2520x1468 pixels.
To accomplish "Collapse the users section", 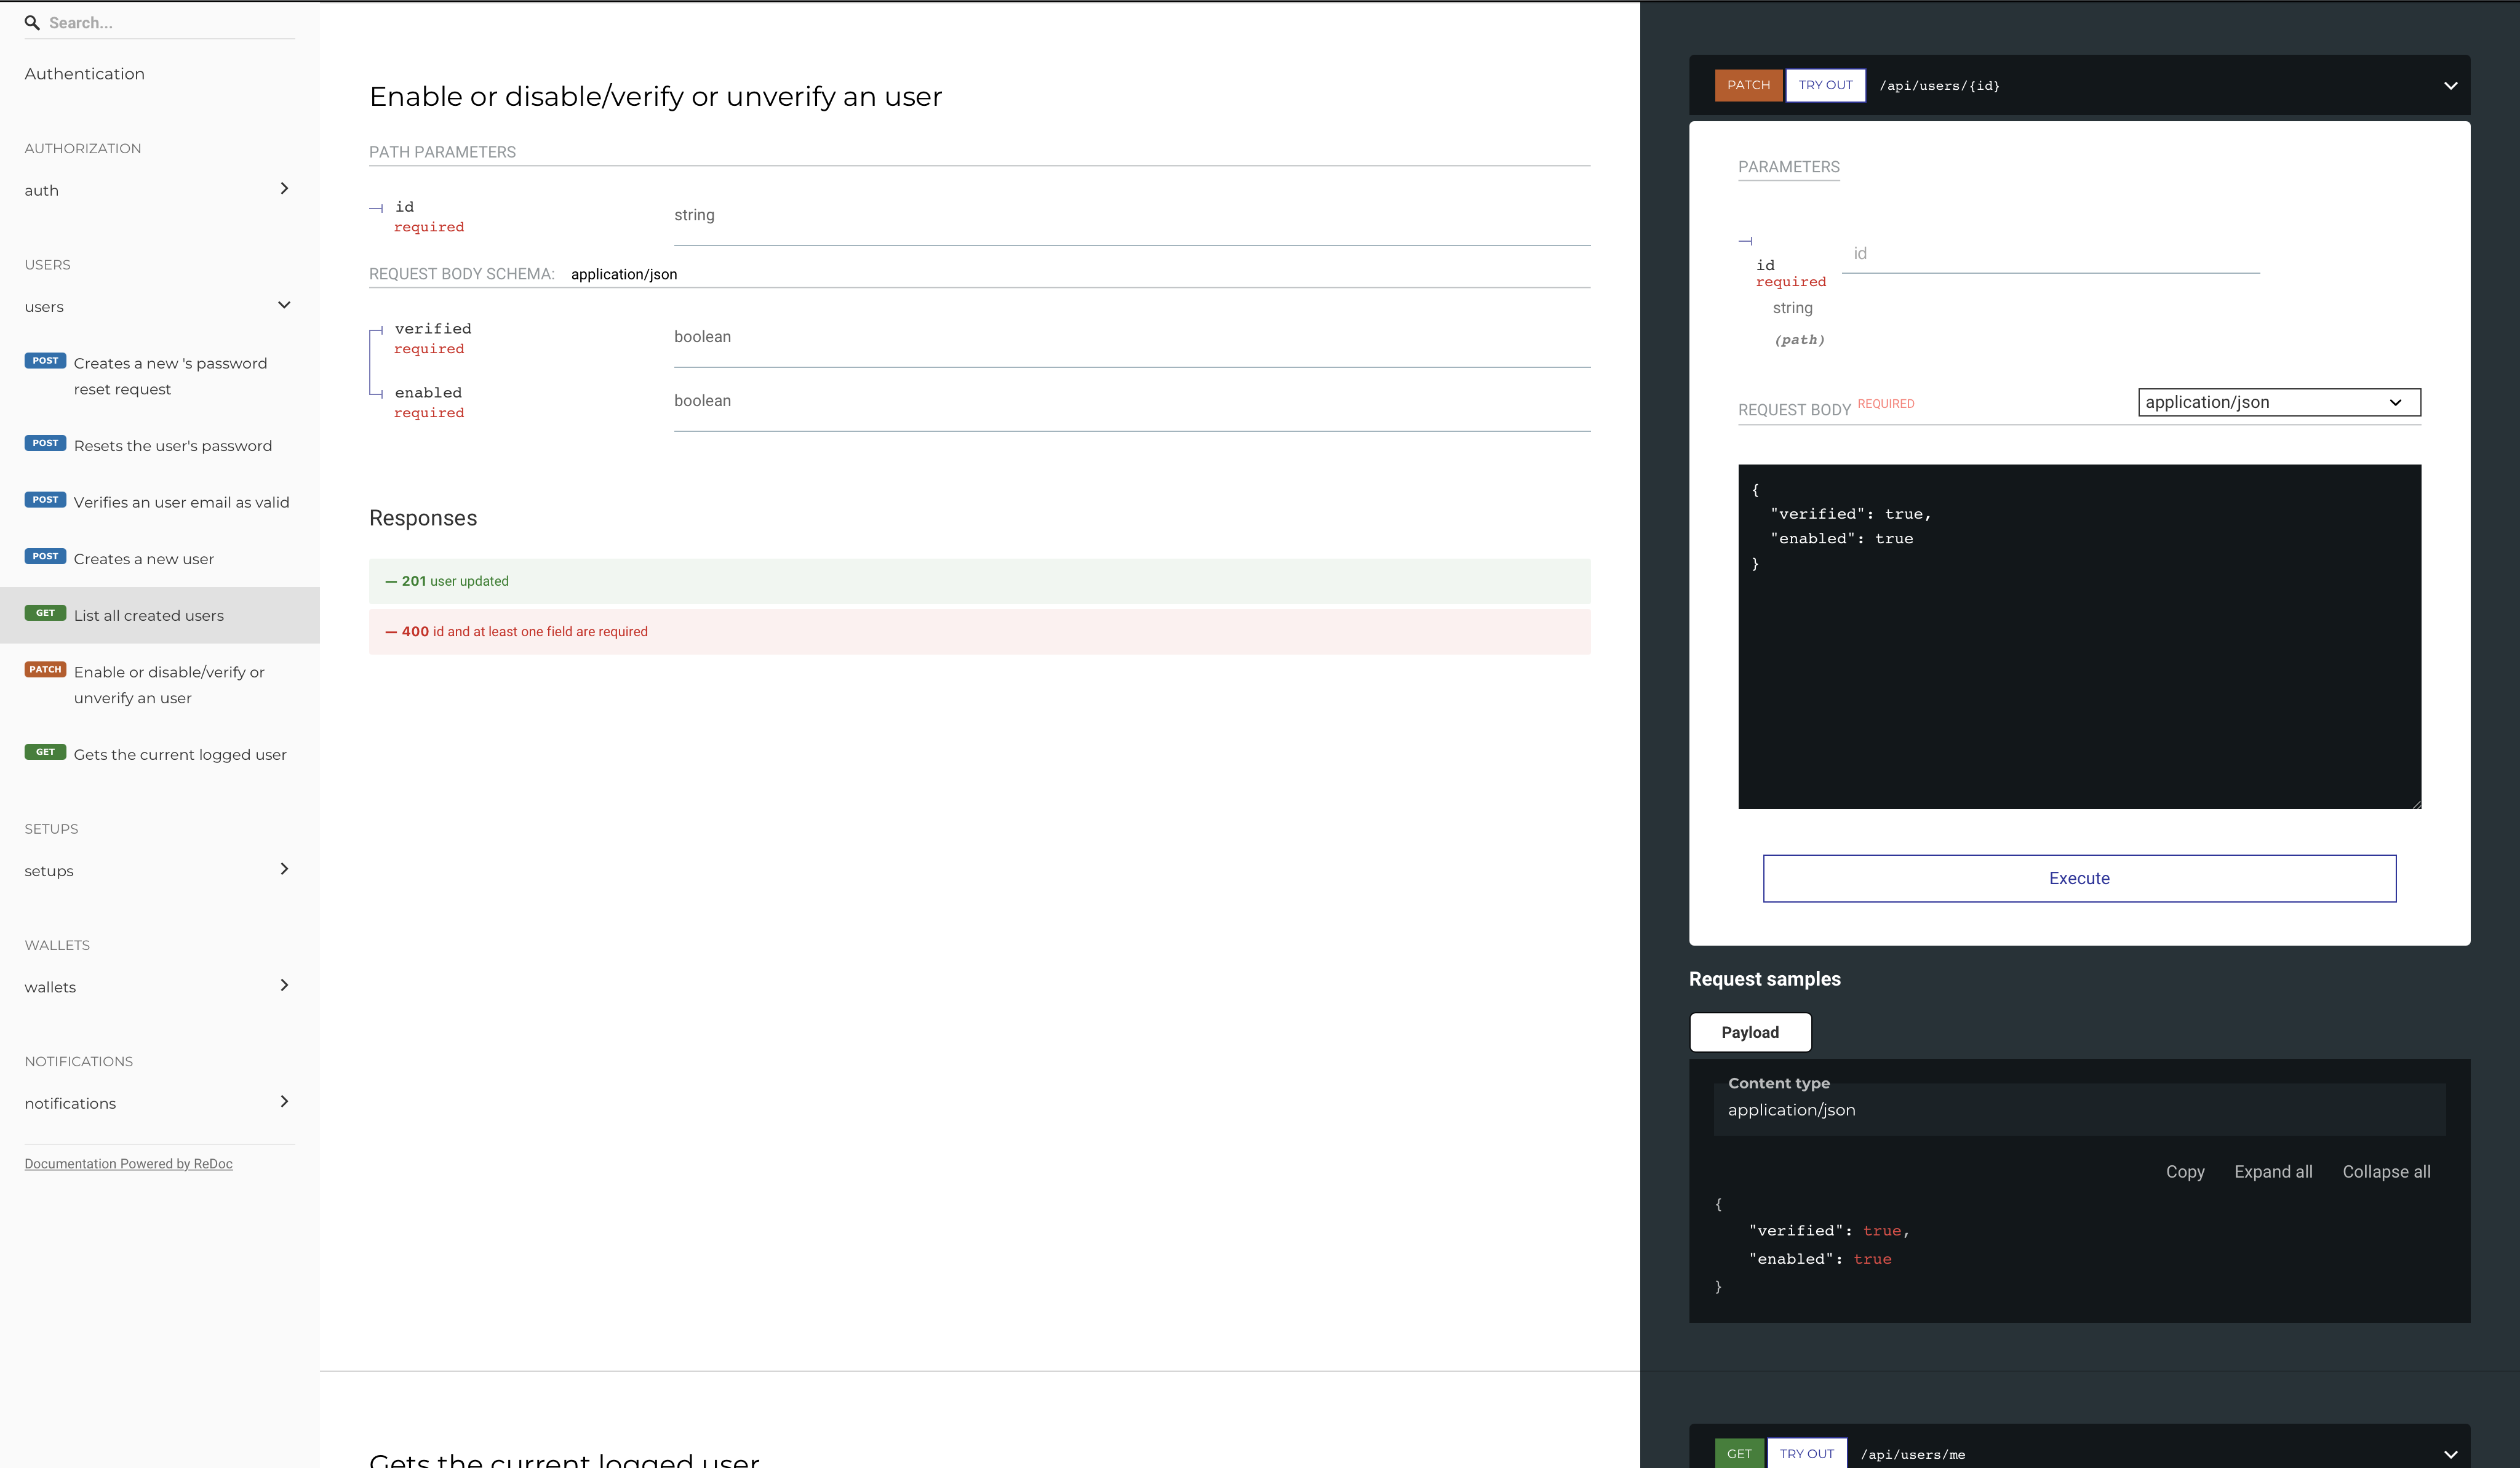I will tap(284, 305).
